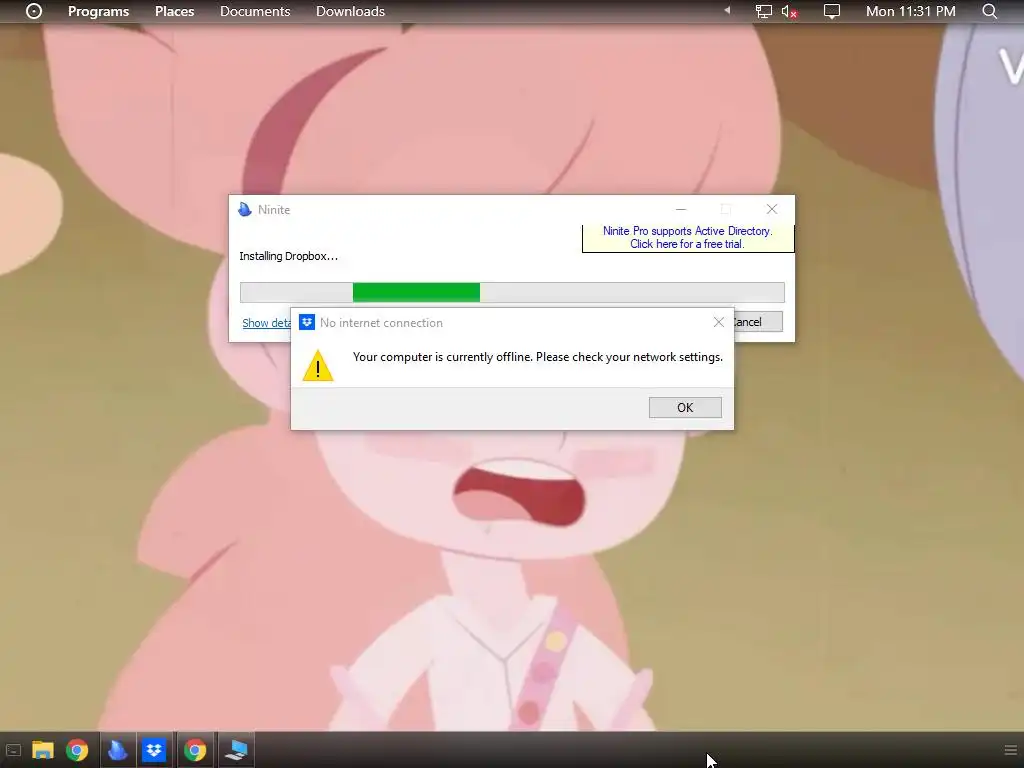Click the Ninite Pro free trial banner
The height and width of the screenshot is (768, 1024).
[688, 238]
